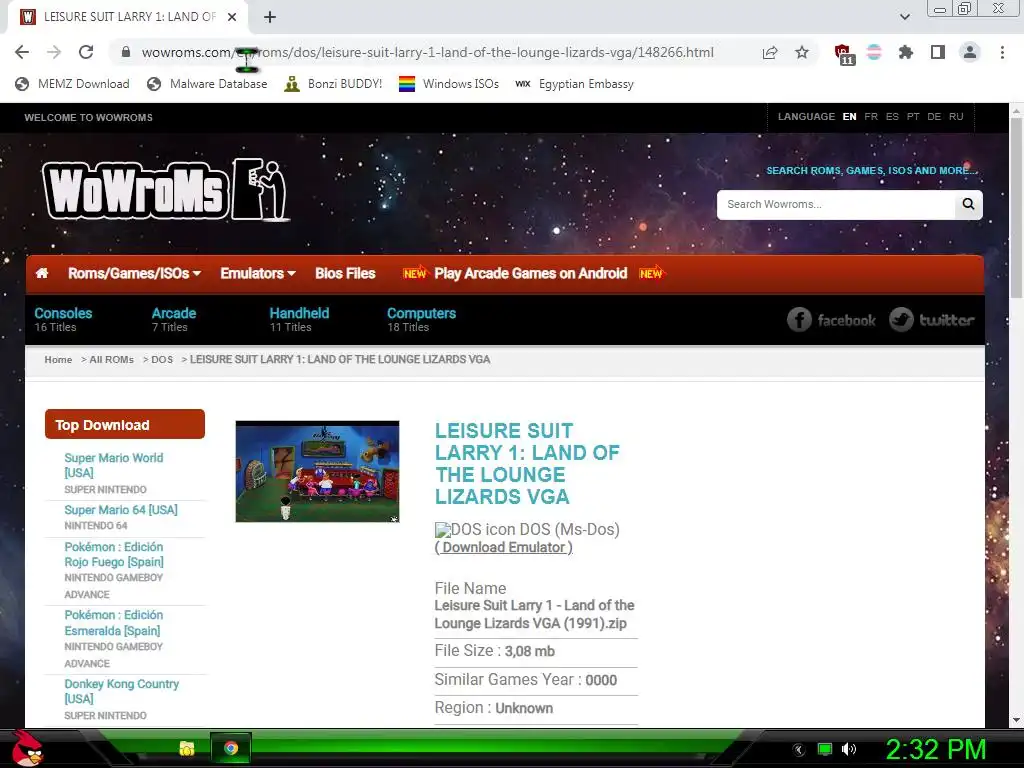Bookmark this page with the star icon

(x=802, y=52)
